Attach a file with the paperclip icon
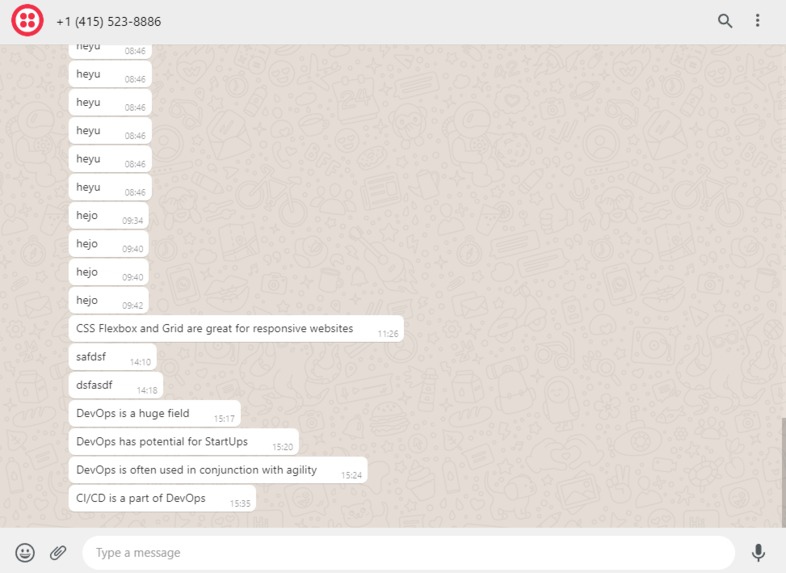 (58, 552)
